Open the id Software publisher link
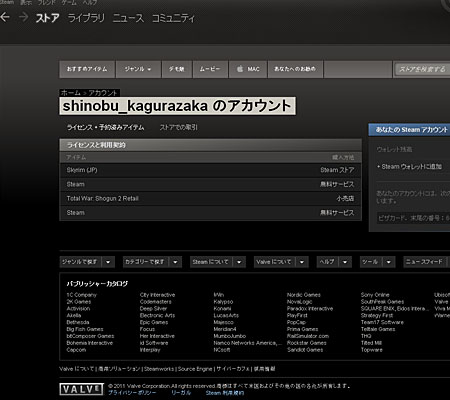450x400 pixels. pyautogui.click(x=154, y=343)
